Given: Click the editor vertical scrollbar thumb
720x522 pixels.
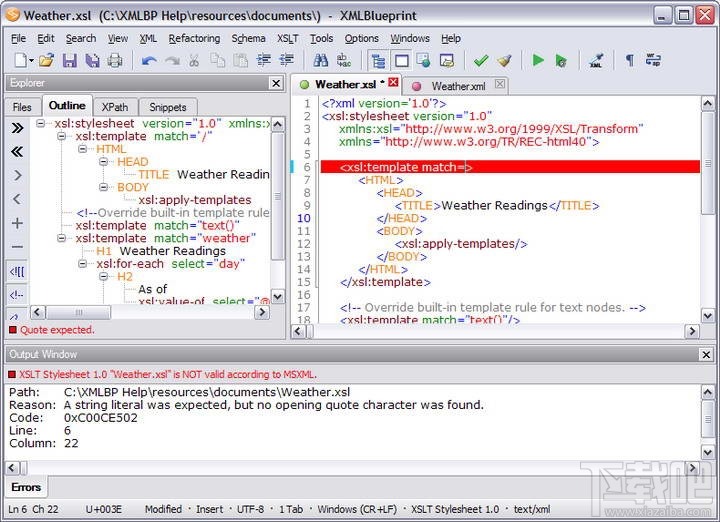Looking at the screenshot, I should pyautogui.click(x=708, y=163).
